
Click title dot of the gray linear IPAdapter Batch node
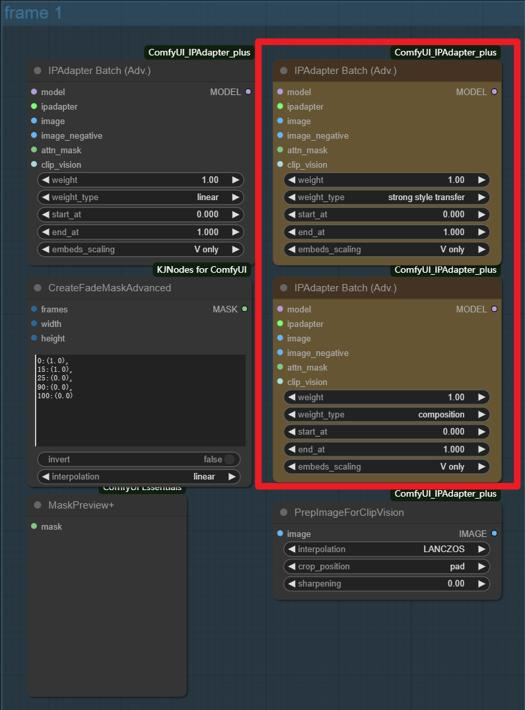tap(38, 71)
